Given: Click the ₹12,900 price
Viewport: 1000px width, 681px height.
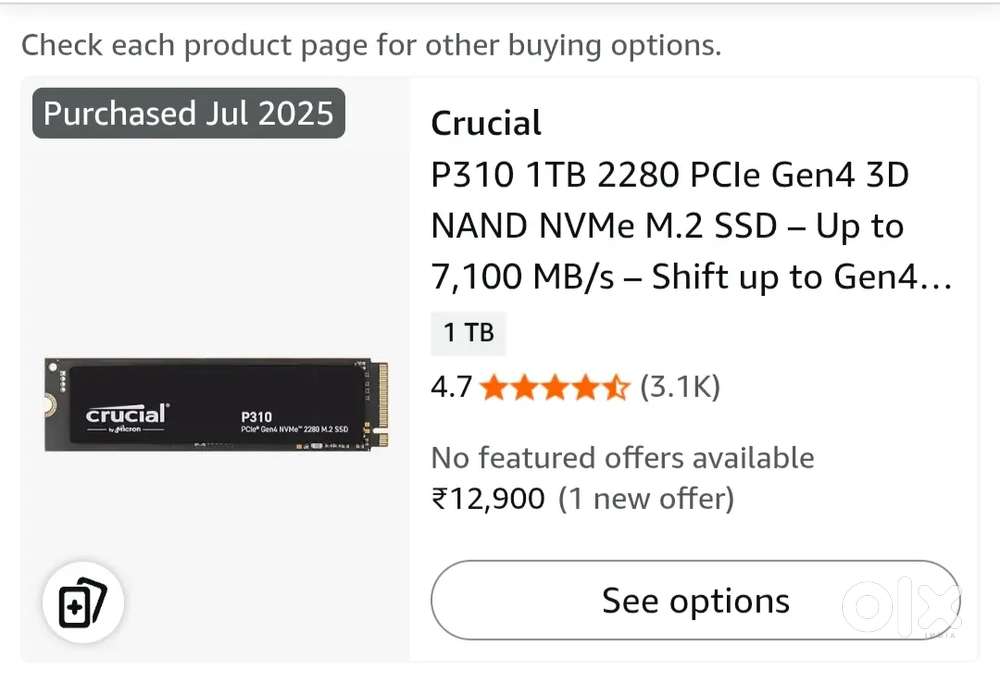Looking at the screenshot, I should (x=488, y=498).
